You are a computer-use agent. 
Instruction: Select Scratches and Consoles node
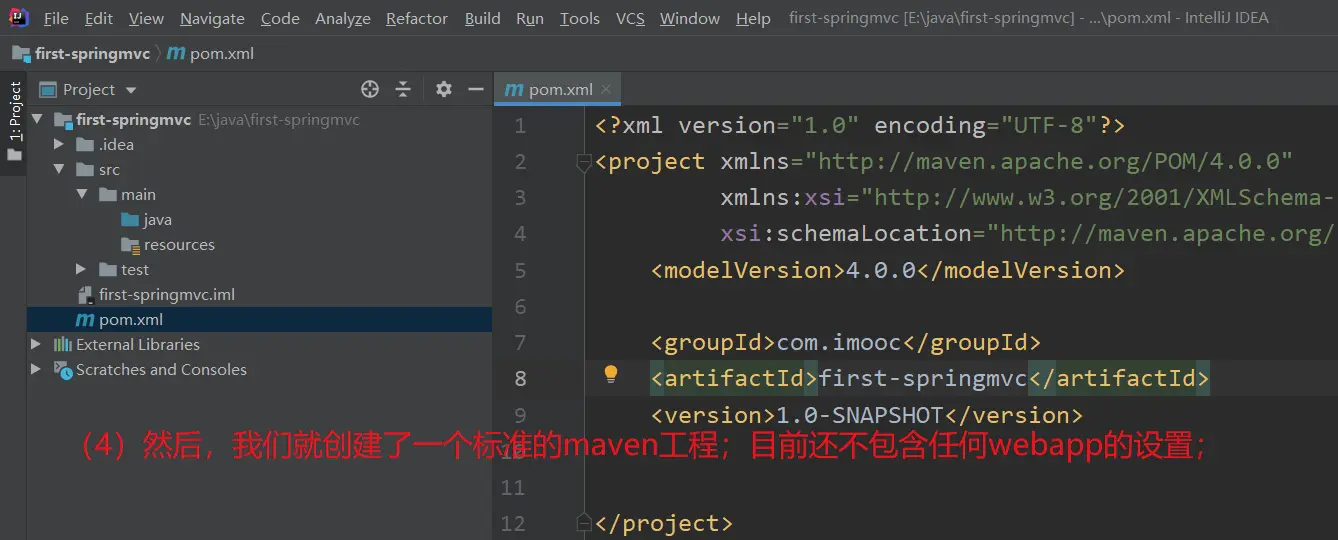pyautogui.click(x=161, y=370)
